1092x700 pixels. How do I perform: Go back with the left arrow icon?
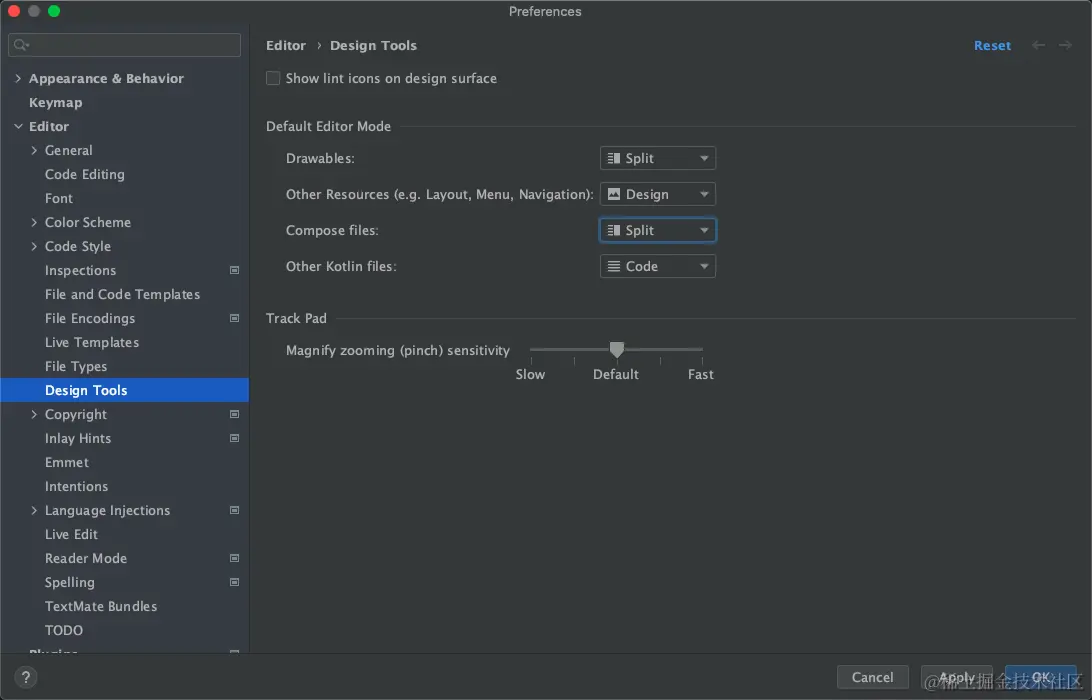click(1038, 45)
